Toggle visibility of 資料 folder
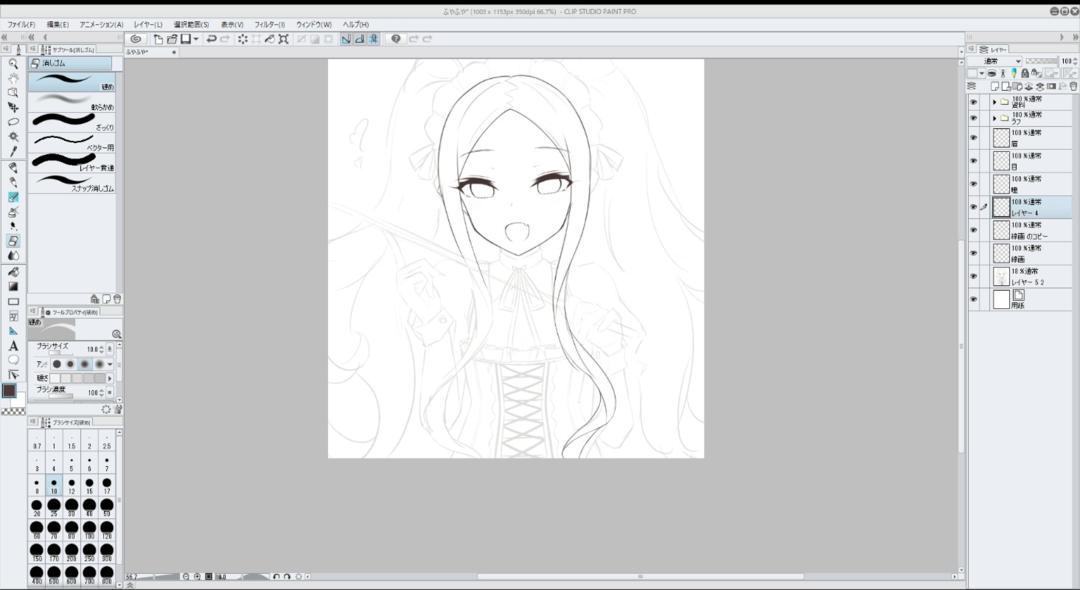Image resolution: width=1080 pixels, height=590 pixels. tap(973, 102)
